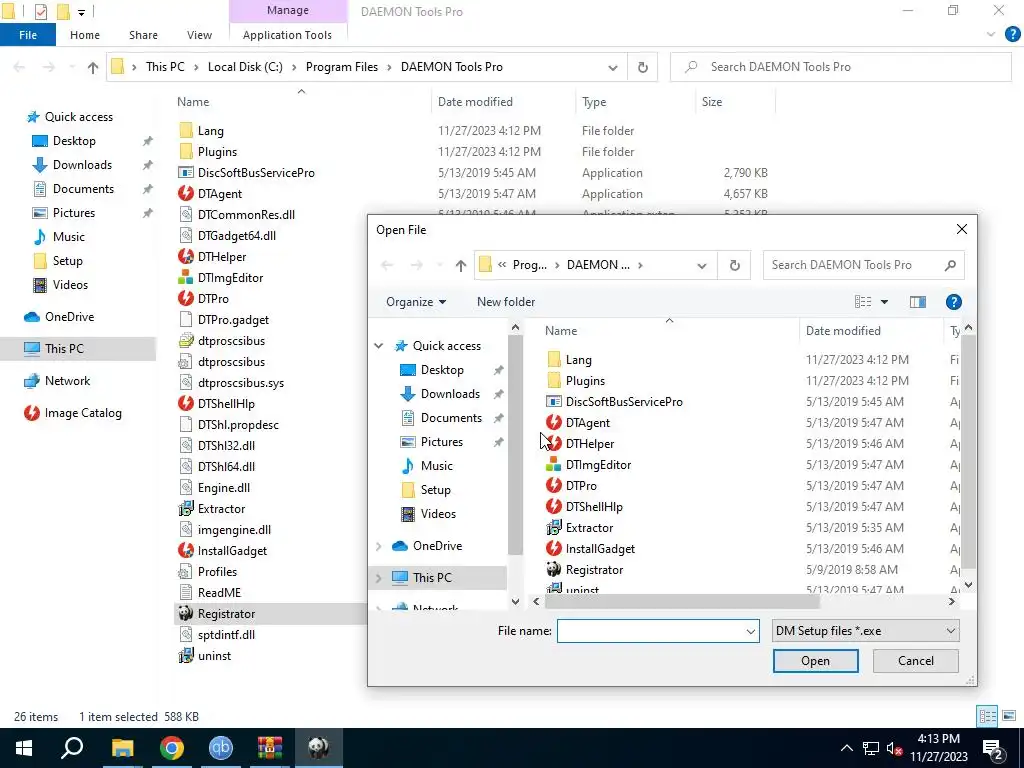Viewport: 1024px width, 768px height.
Task: Expand the File name history dropdown
Action: coord(750,631)
